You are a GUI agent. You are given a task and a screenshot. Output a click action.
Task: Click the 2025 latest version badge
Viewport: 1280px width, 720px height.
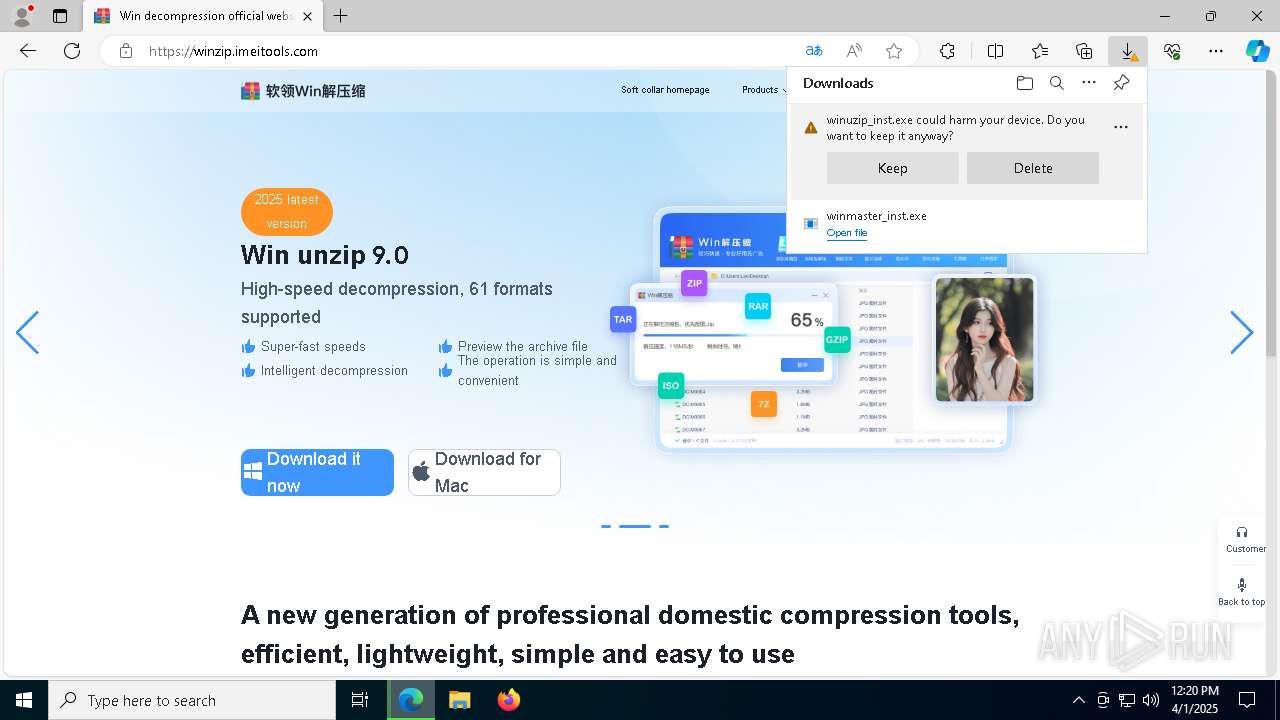(x=287, y=212)
